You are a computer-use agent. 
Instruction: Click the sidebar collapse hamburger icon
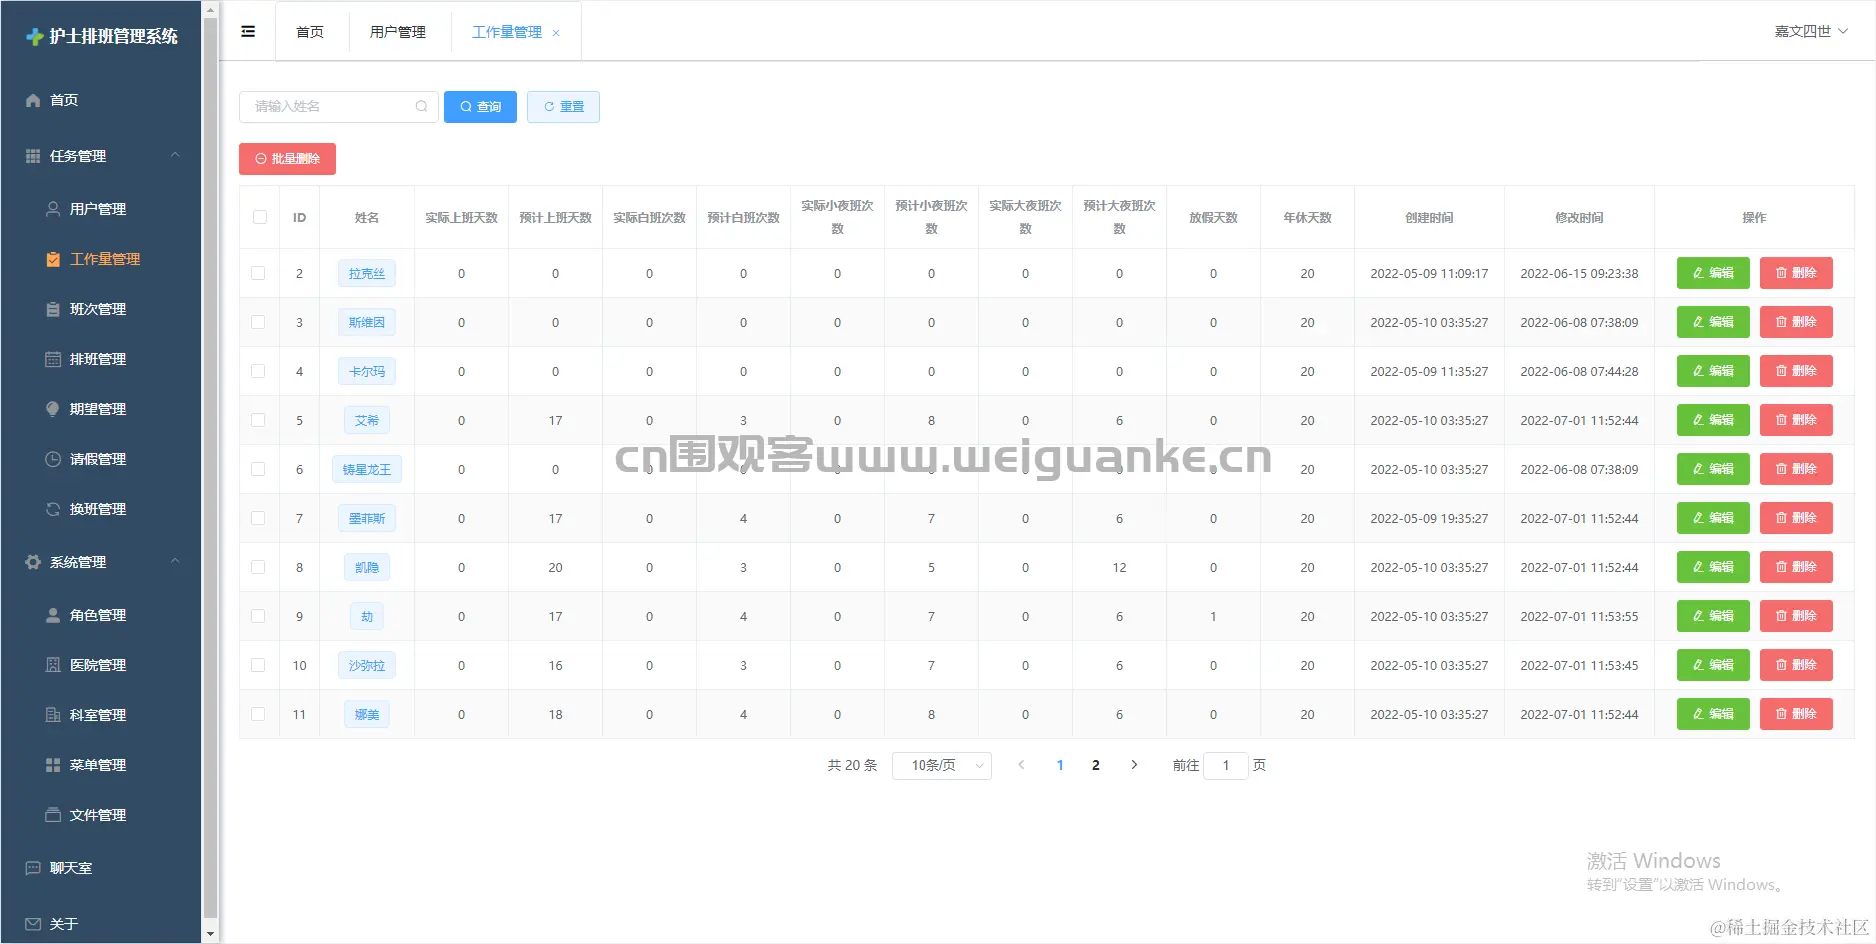[248, 32]
